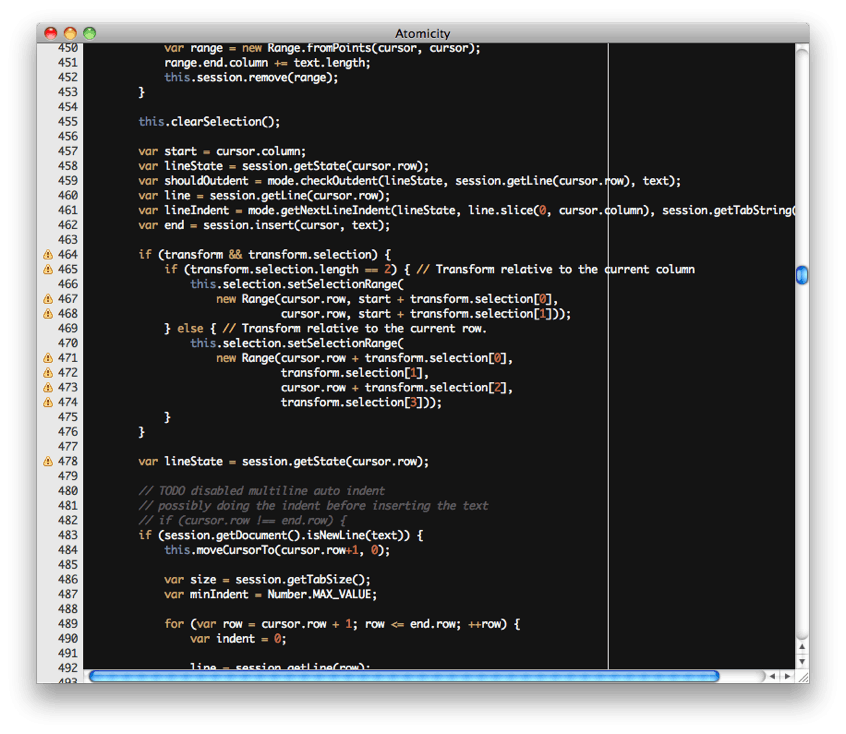
Task: Open the warning at line 478
Action: coord(47,461)
